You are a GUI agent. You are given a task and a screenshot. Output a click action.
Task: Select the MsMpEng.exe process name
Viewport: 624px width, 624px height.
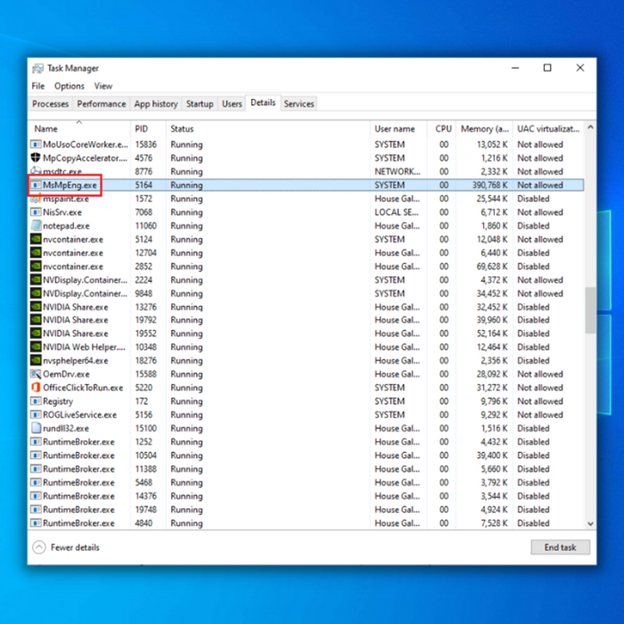[70, 185]
